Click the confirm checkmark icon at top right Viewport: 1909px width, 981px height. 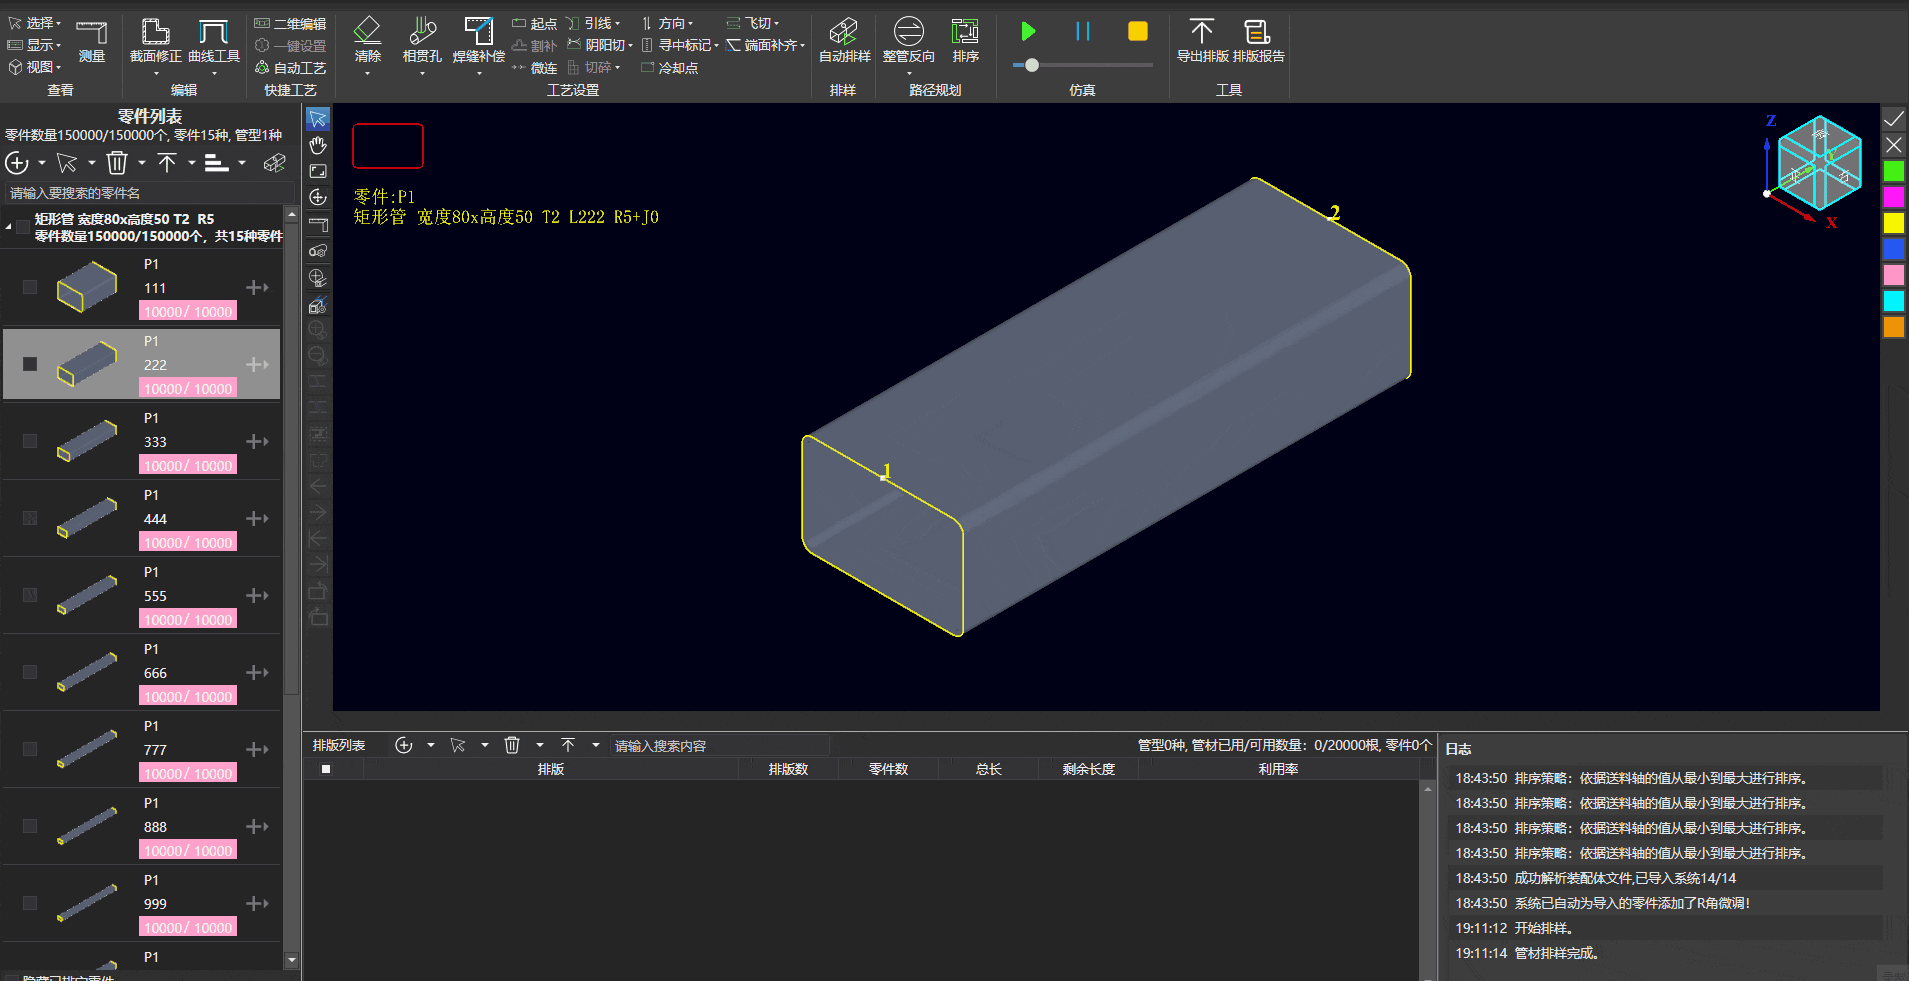(x=1894, y=119)
